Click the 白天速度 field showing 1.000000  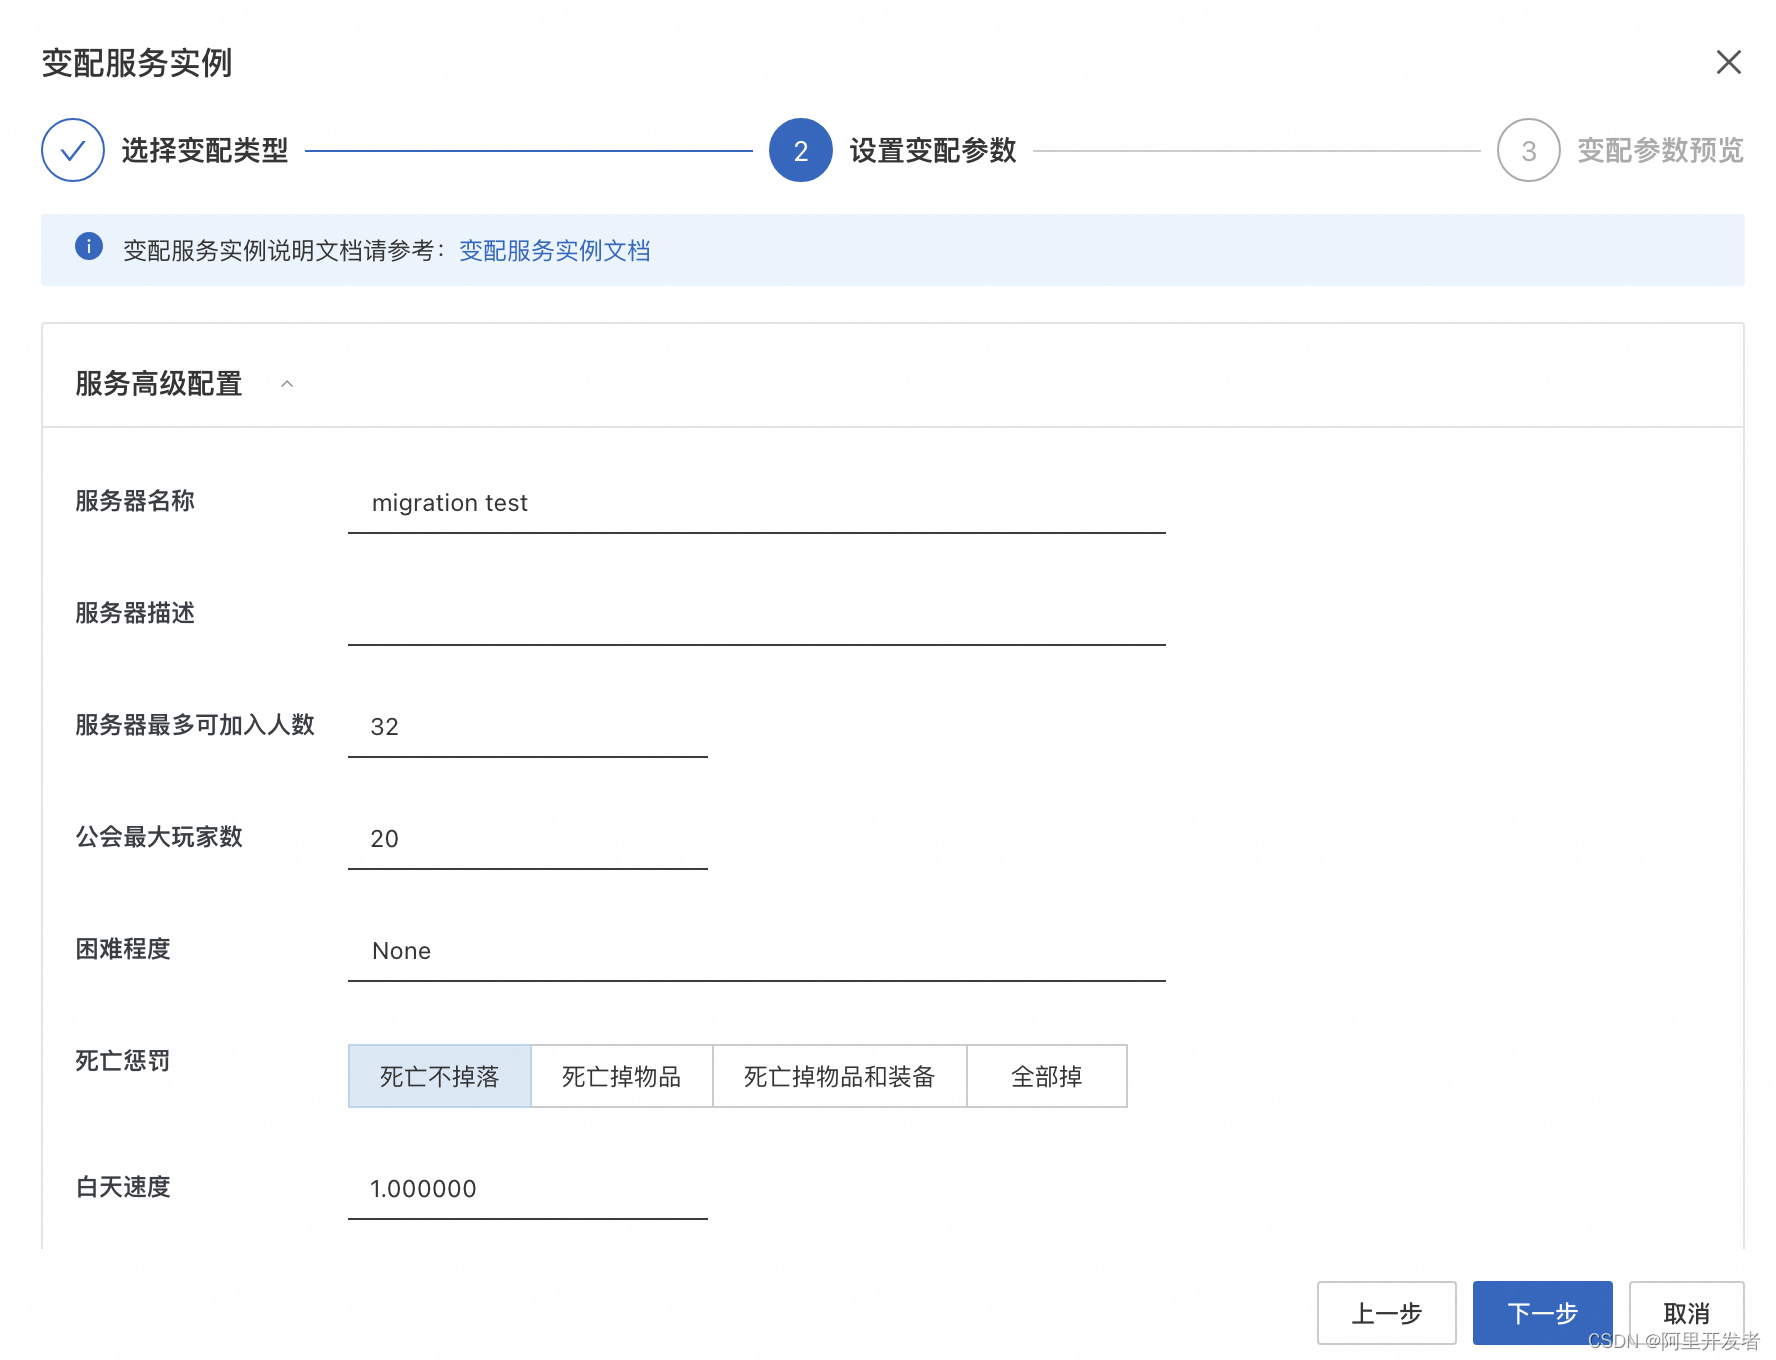click(528, 1189)
